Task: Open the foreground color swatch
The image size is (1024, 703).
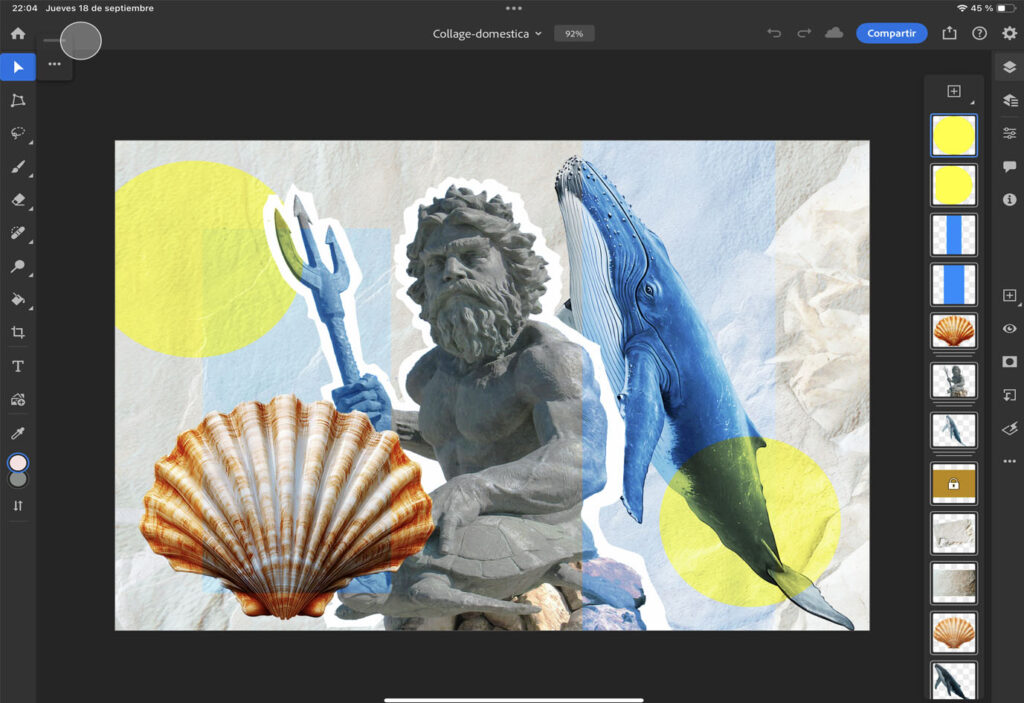Action: (x=17, y=463)
